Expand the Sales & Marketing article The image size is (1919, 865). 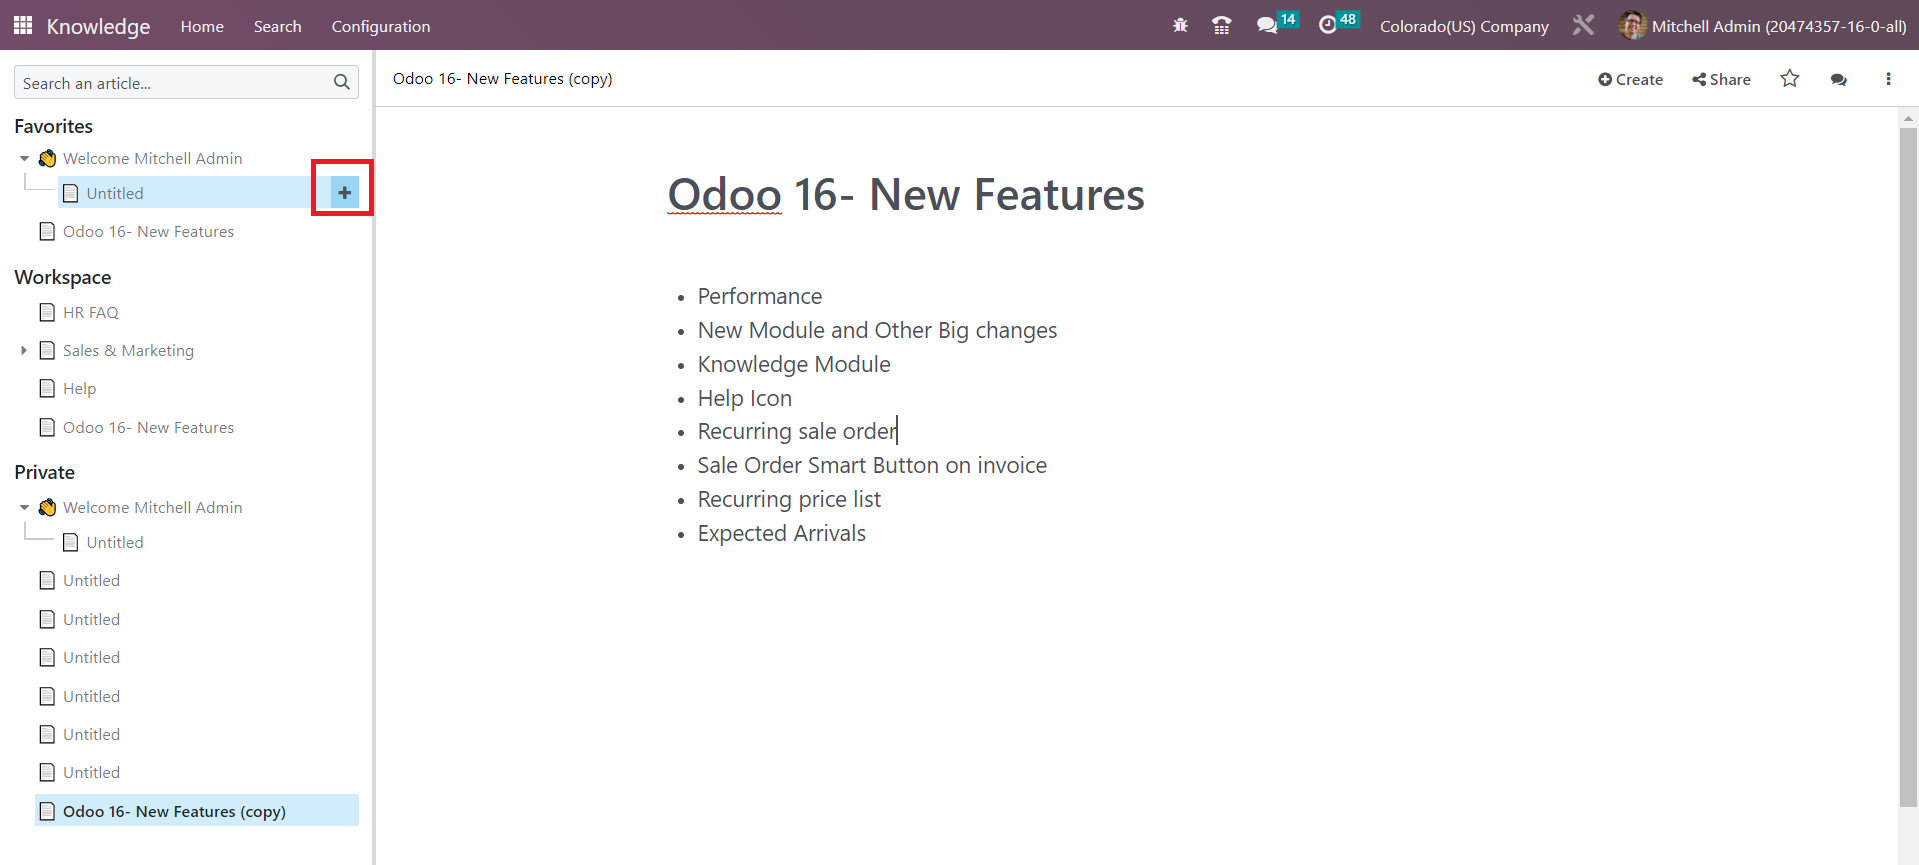(x=24, y=350)
